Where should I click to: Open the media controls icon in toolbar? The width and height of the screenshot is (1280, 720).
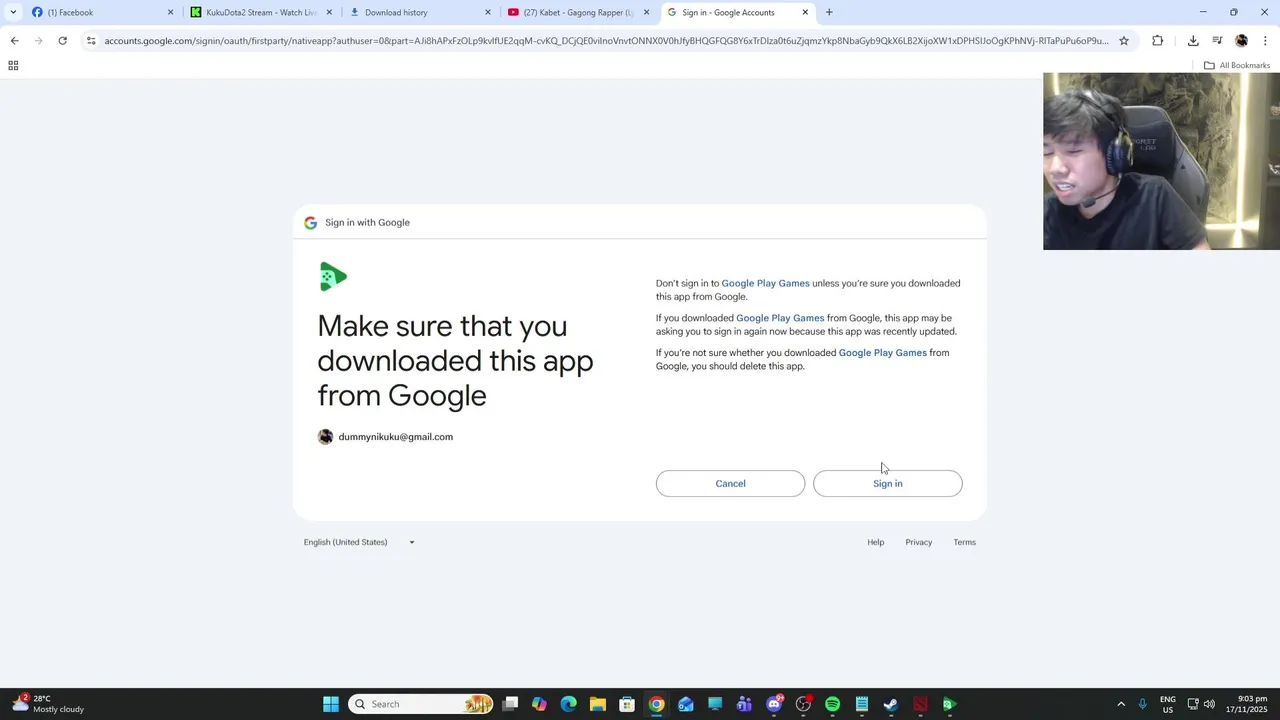pos(1217,41)
